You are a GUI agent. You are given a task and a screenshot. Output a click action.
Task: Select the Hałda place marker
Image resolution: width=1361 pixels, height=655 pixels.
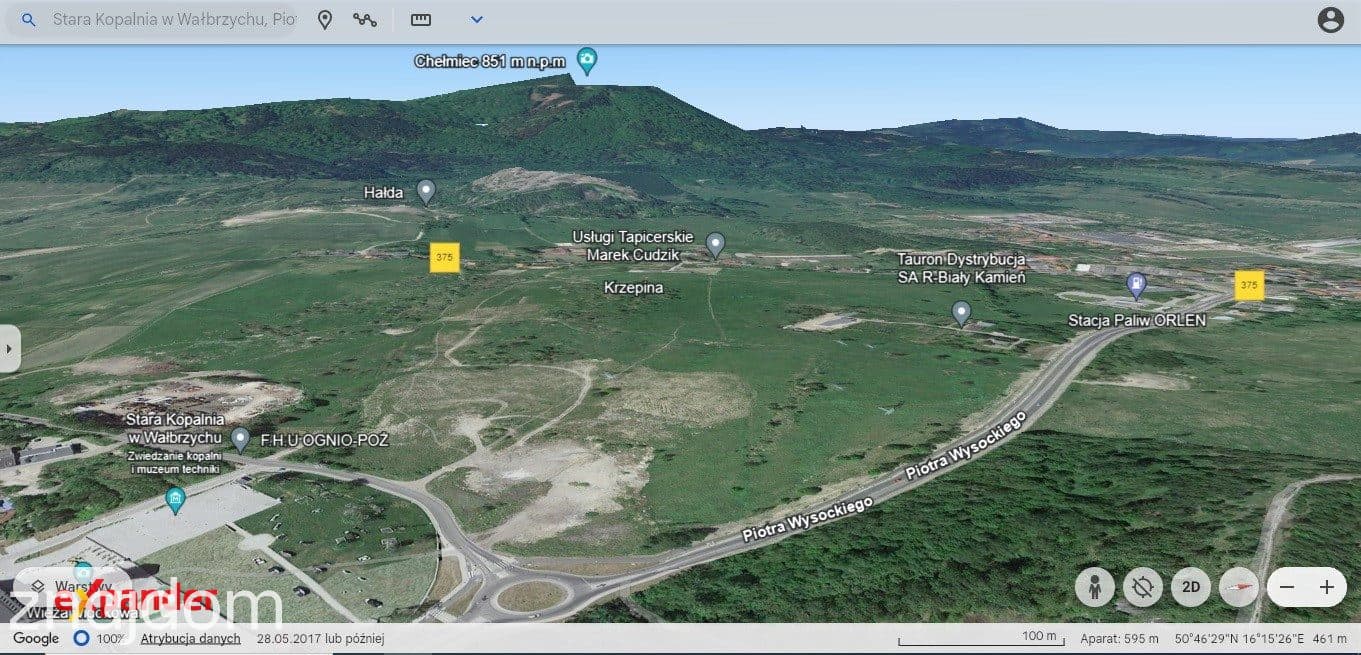point(426,191)
